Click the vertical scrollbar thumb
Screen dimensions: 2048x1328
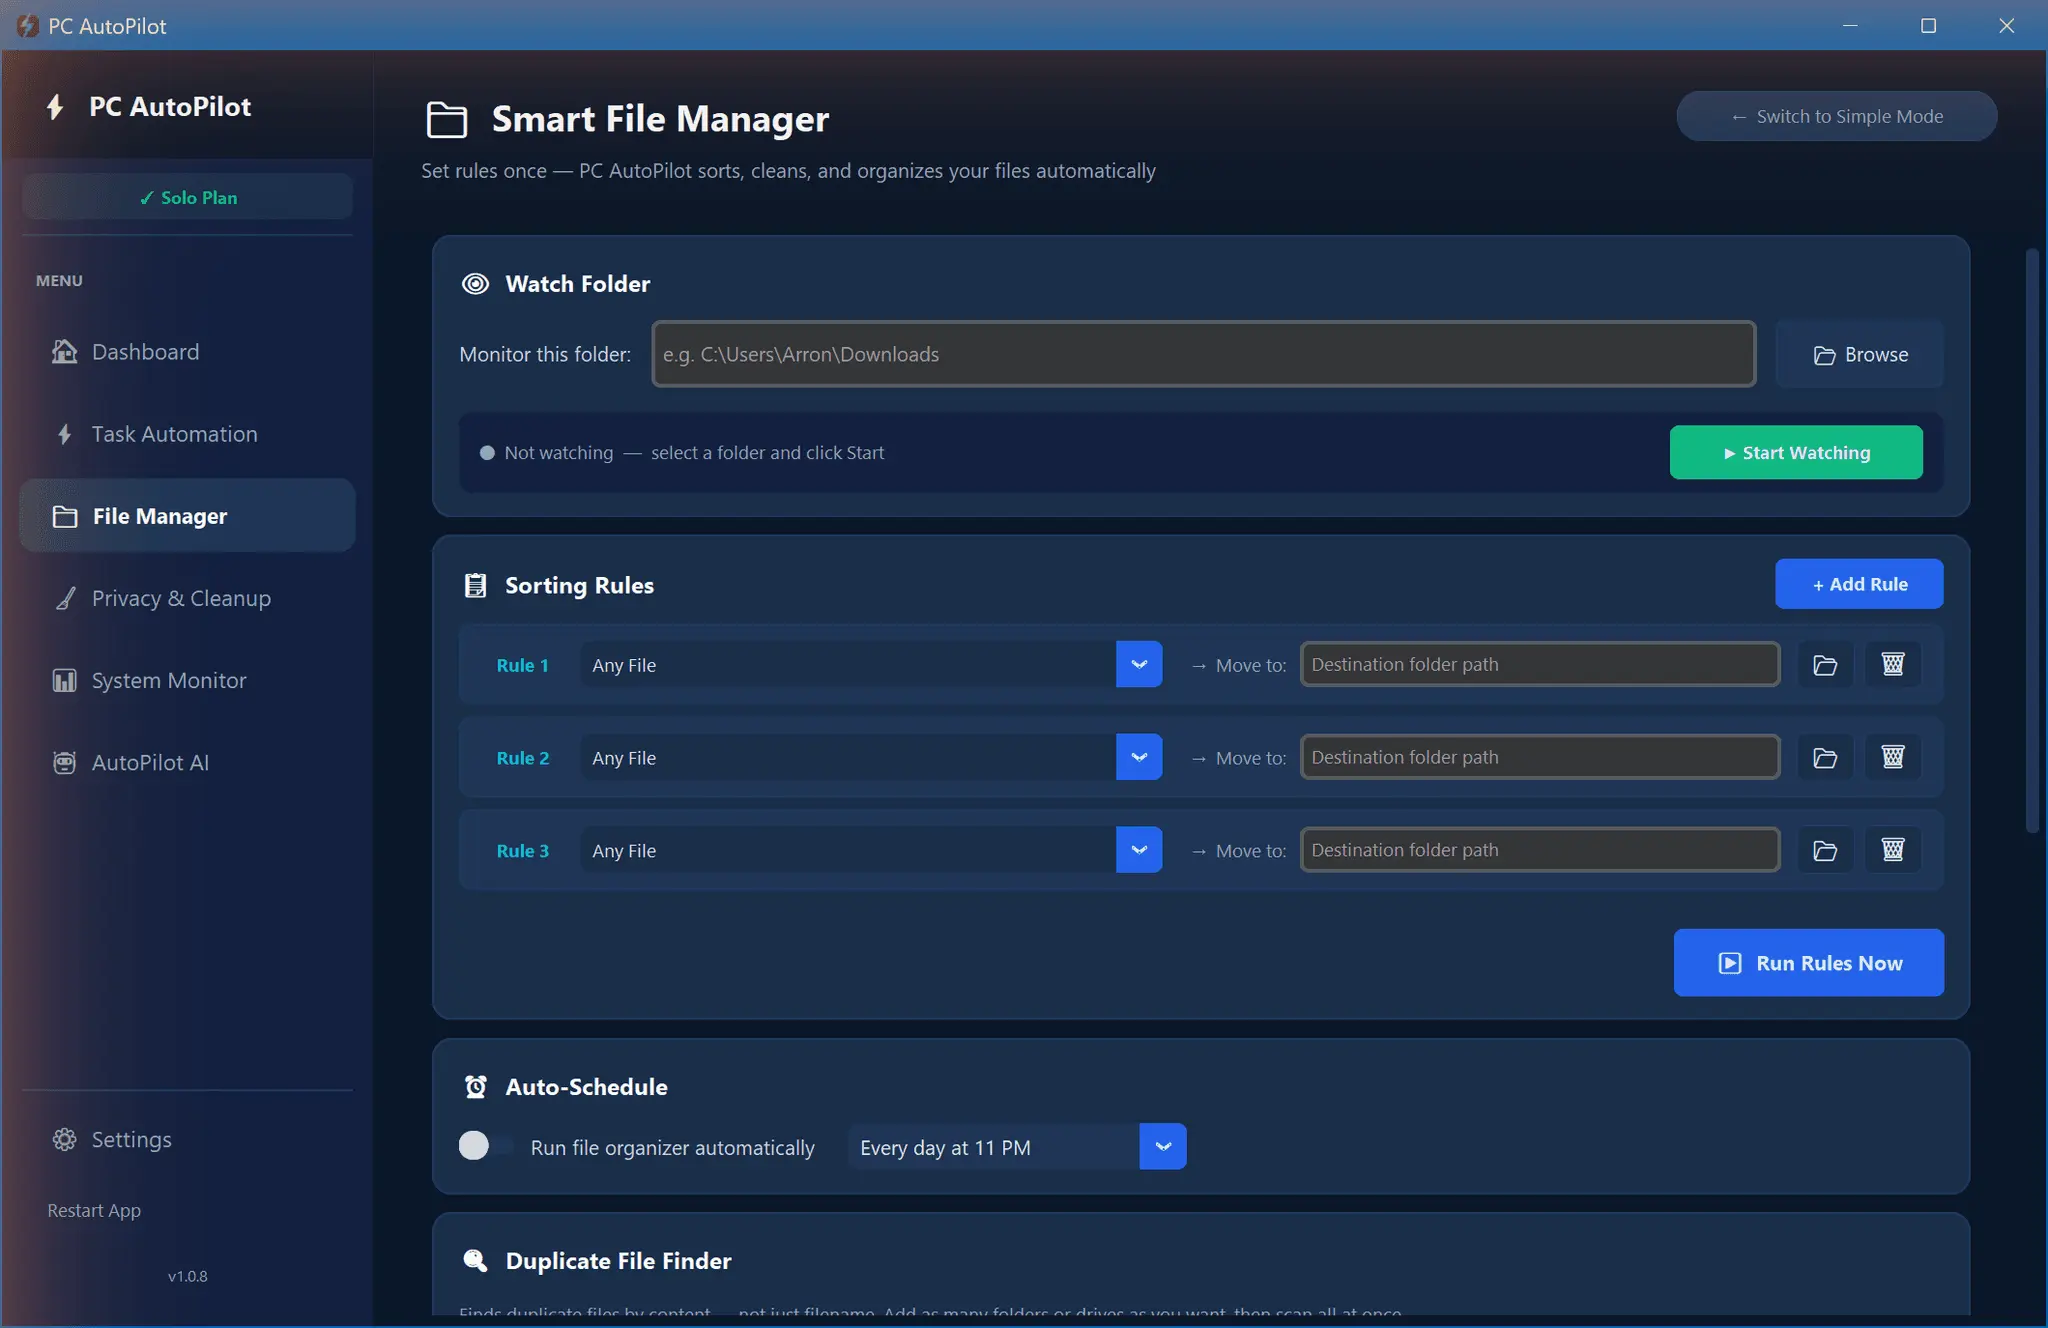pyautogui.click(x=2032, y=540)
